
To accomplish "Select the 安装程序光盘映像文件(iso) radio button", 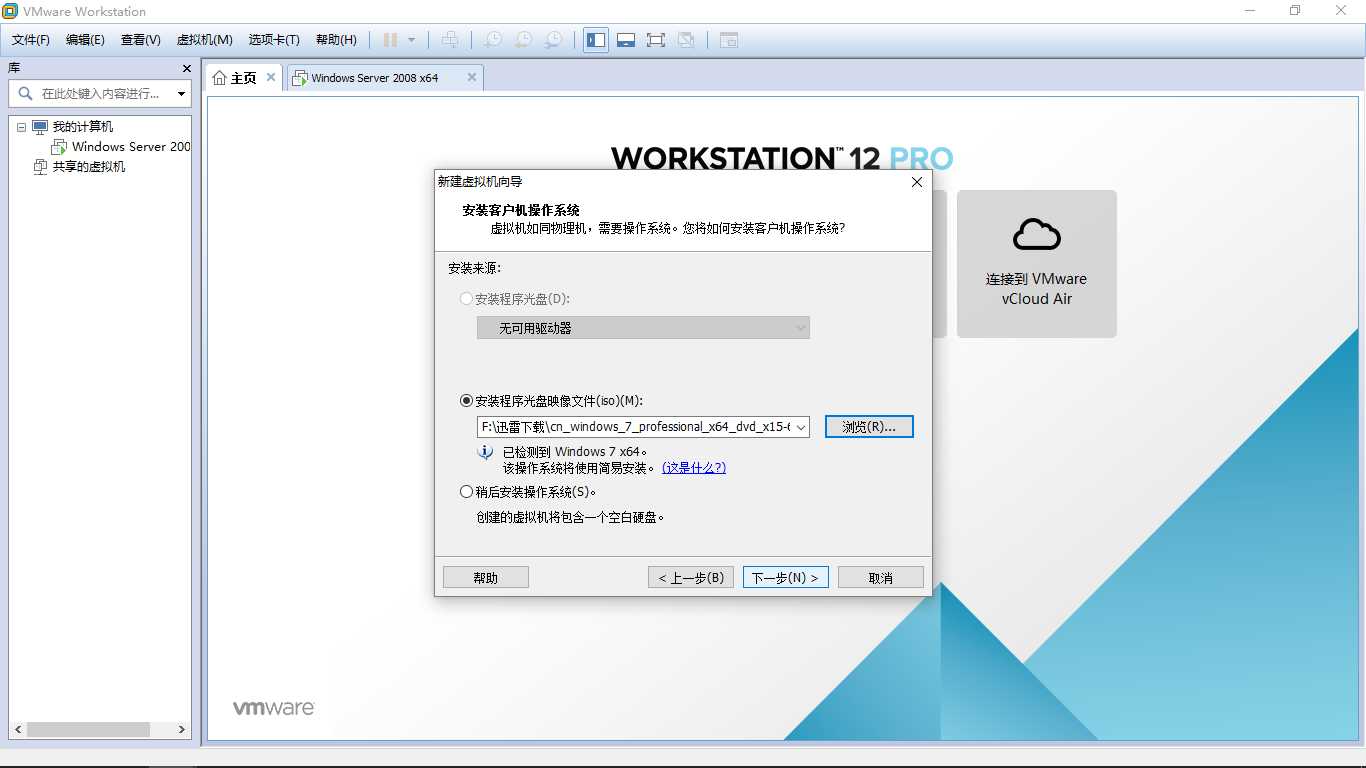I will tap(466, 401).
